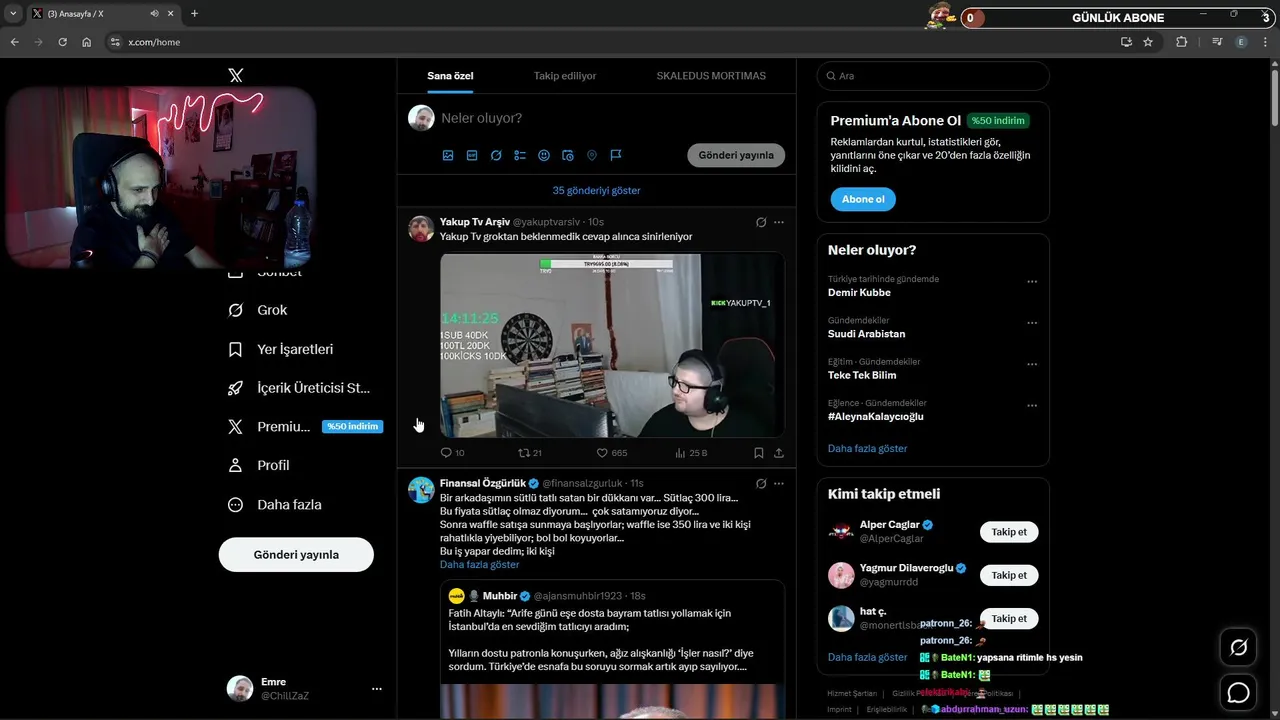The height and width of the screenshot is (720, 1280).
Task: Click Abone ol Premium button
Action: tap(863, 199)
